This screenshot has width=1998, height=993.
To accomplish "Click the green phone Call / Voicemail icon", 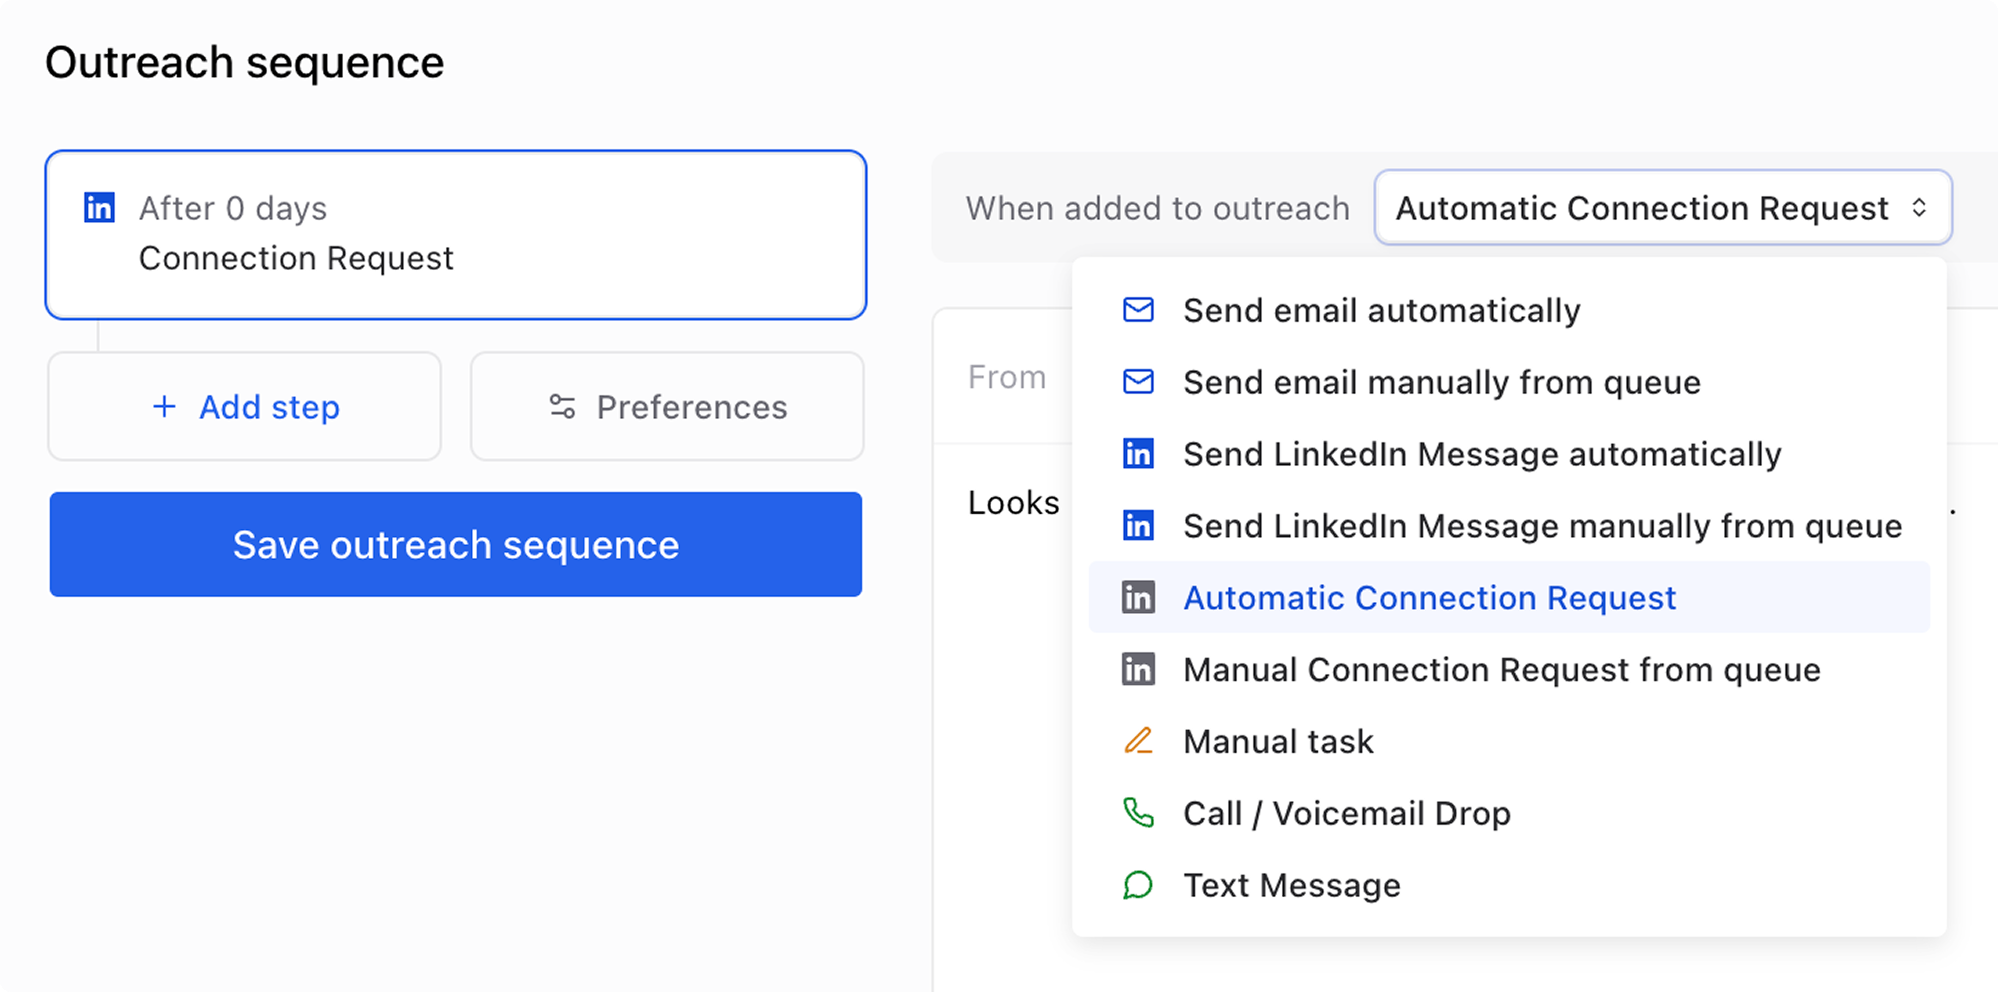I will [1138, 813].
